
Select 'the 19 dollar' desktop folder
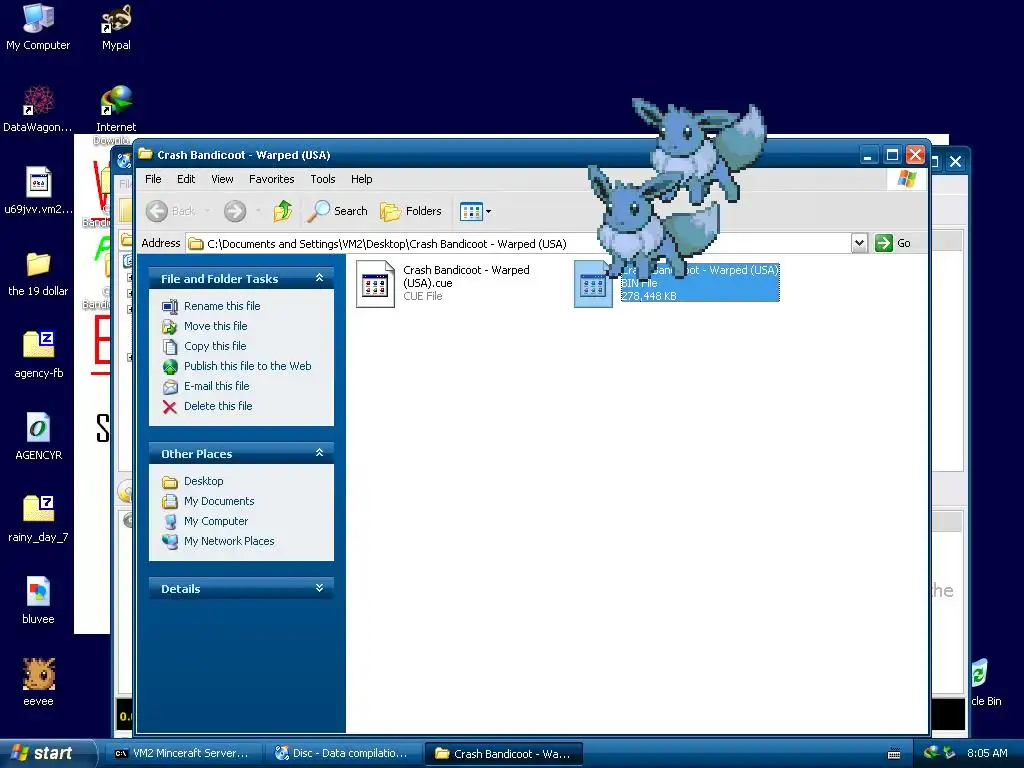click(38, 272)
